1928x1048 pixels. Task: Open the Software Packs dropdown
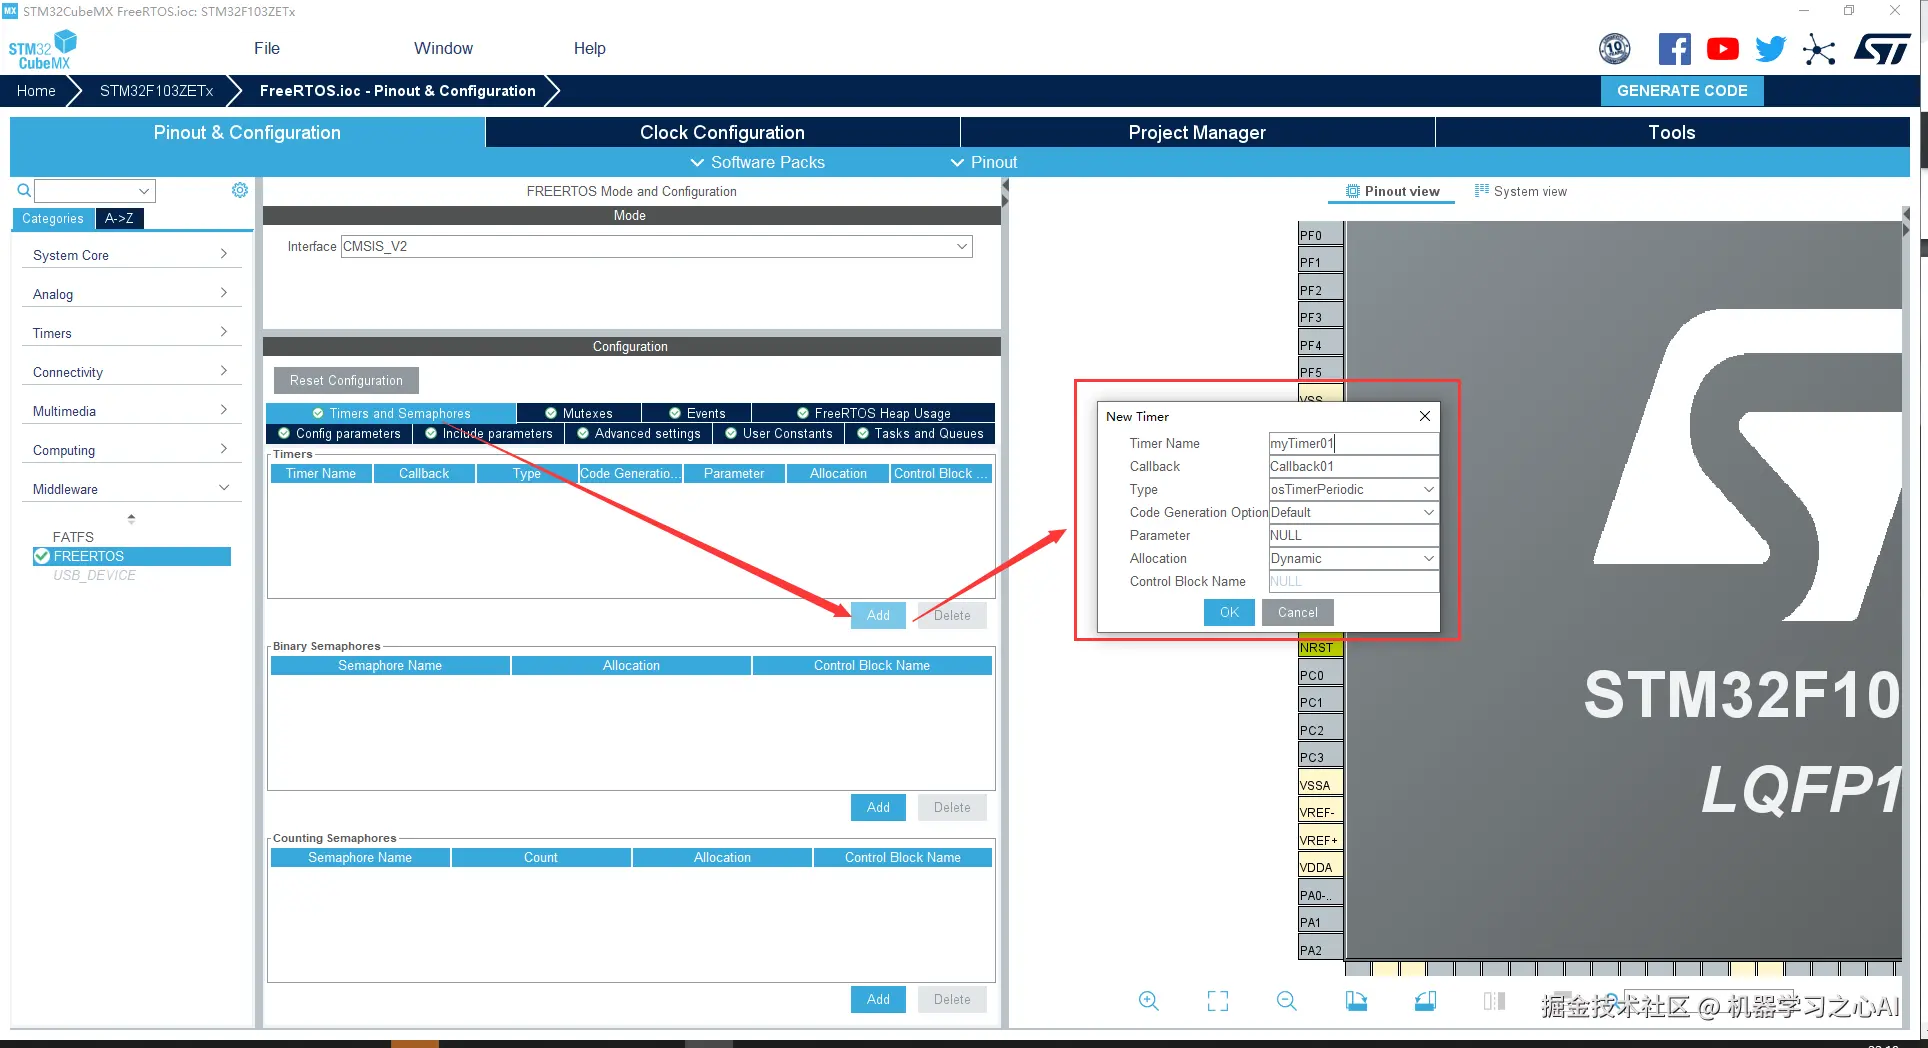pyautogui.click(x=757, y=162)
